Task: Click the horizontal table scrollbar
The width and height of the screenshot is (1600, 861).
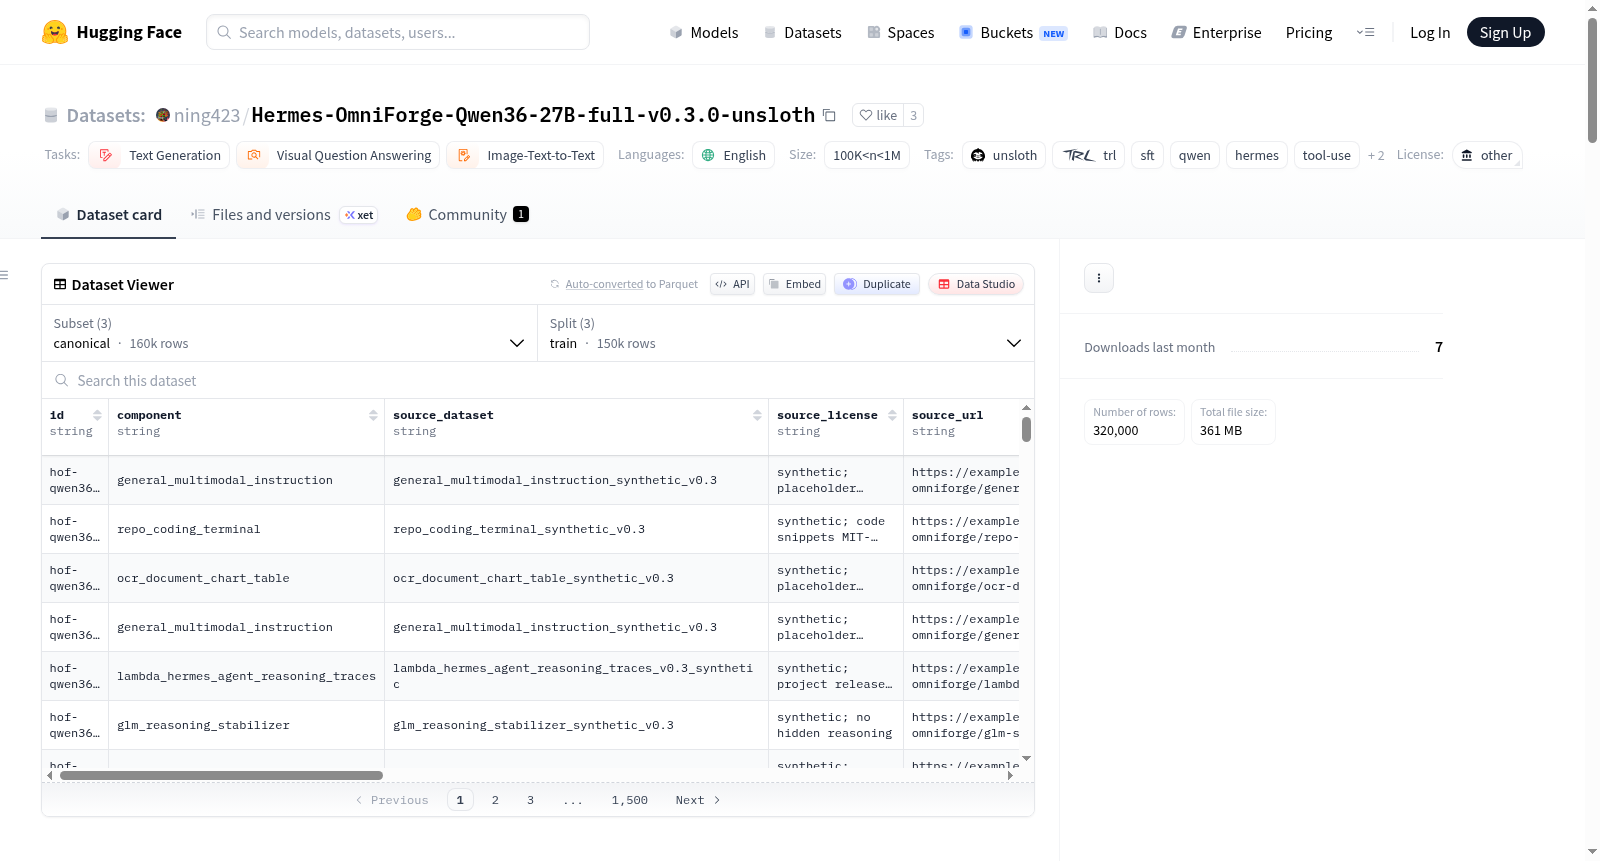Action: click(x=221, y=775)
